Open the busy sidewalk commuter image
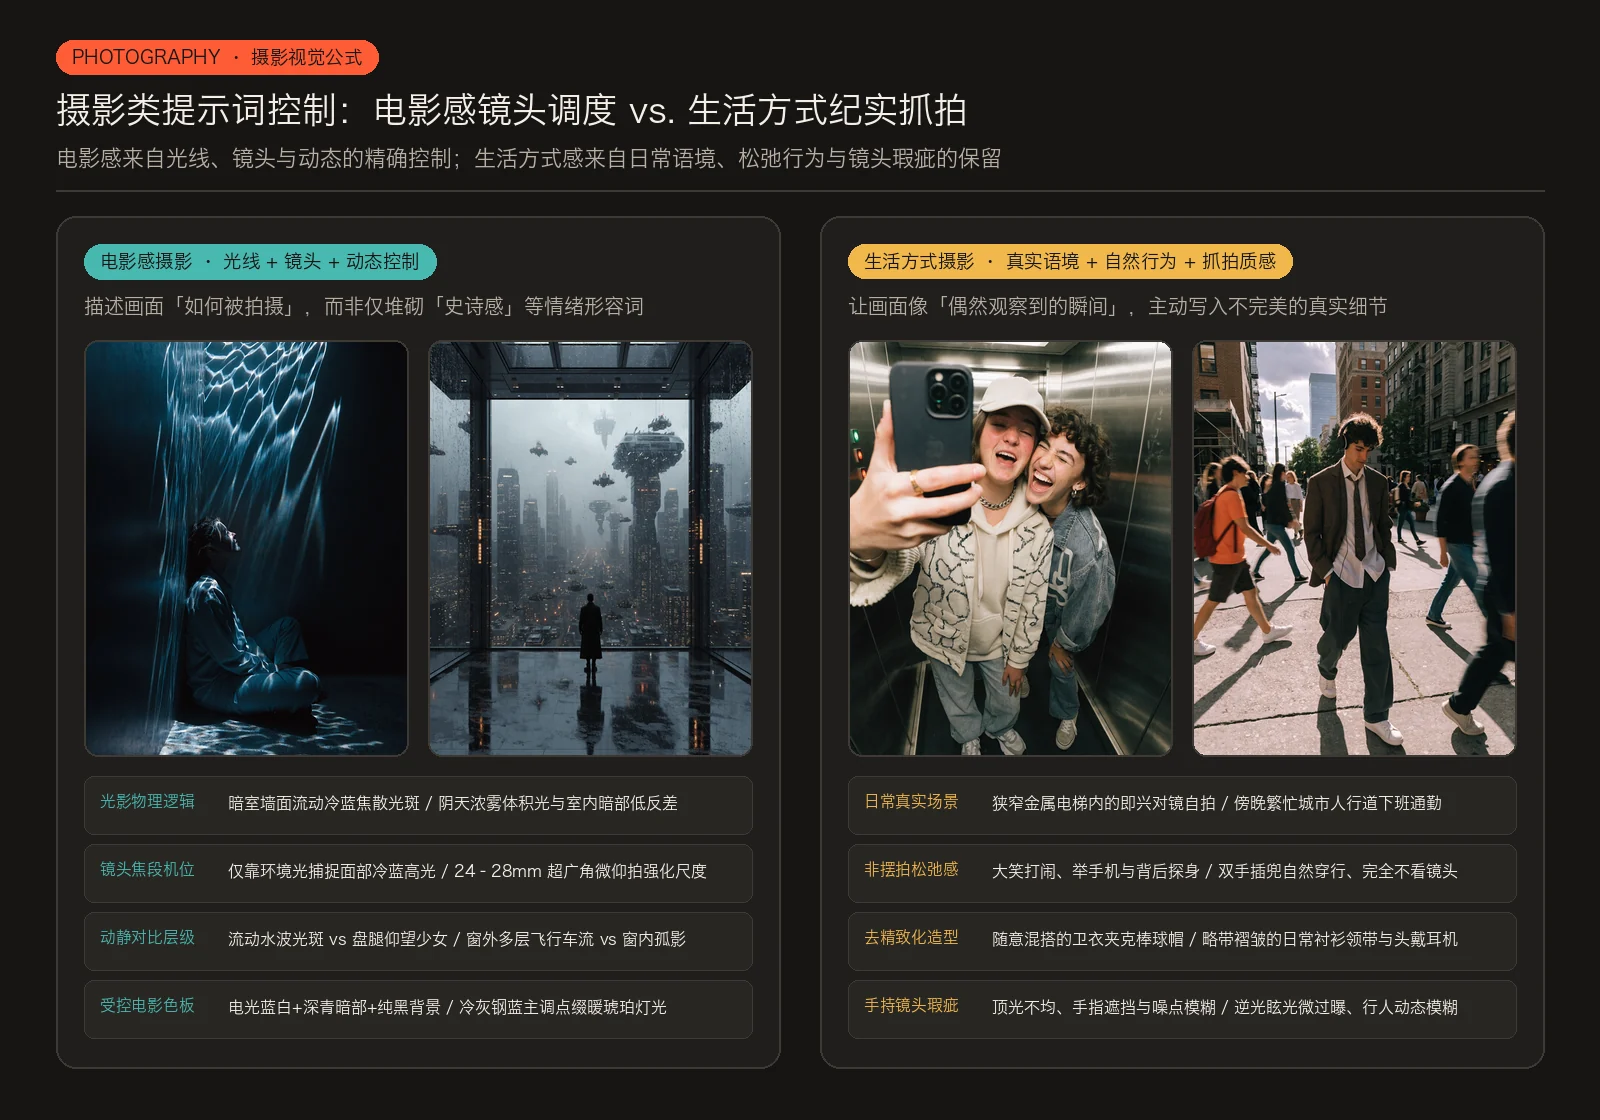Image resolution: width=1600 pixels, height=1120 pixels. click(1354, 548)
